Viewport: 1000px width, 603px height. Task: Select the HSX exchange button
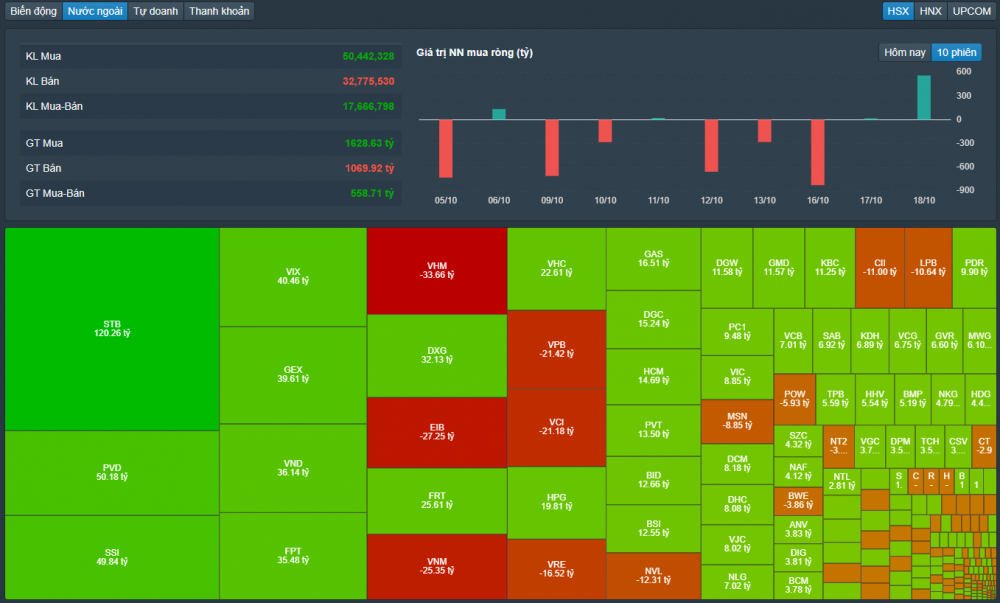click(898, 11)
